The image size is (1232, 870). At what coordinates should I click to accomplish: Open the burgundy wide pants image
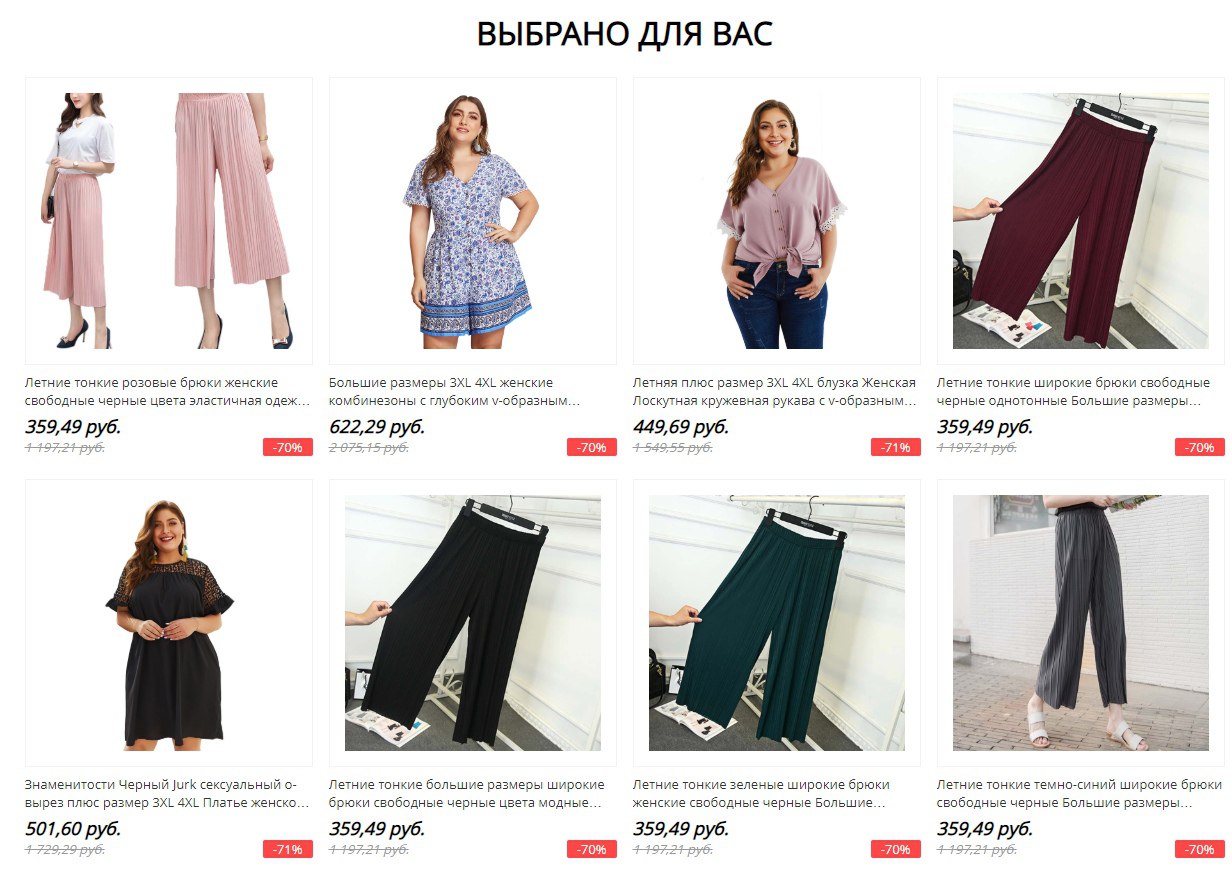[1081, 221]
